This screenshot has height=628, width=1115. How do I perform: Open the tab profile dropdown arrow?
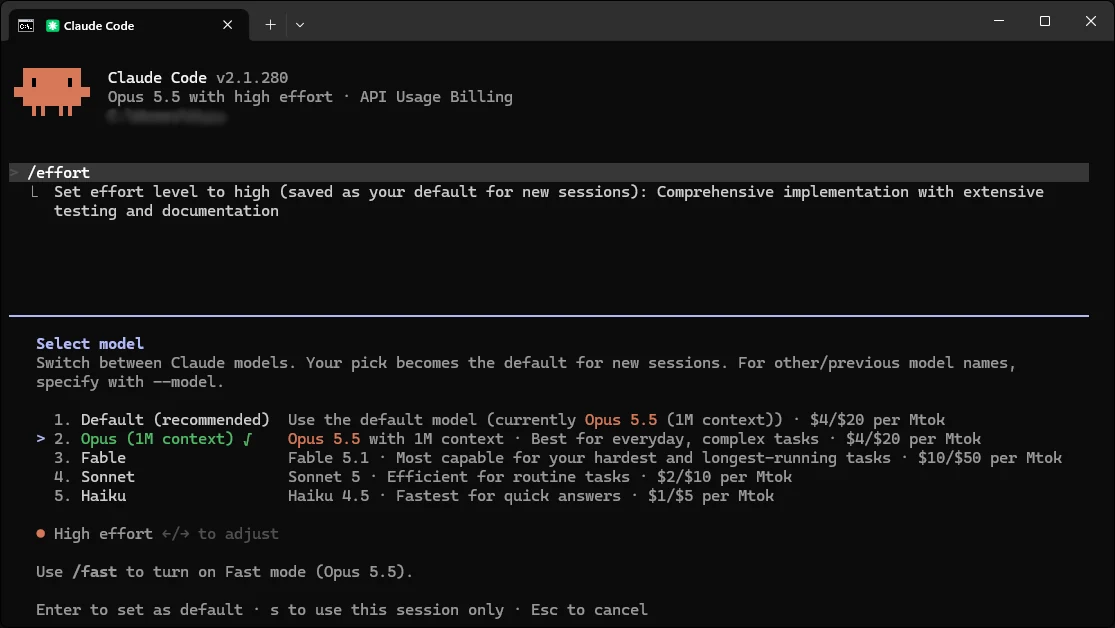[x=300, y=25]
